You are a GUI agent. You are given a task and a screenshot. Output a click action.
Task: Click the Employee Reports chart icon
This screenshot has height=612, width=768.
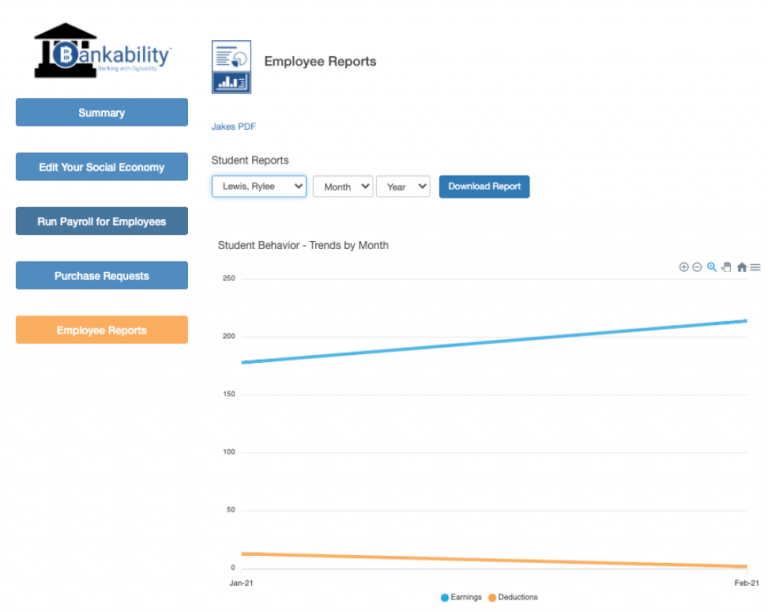click(x=231, y=67)
